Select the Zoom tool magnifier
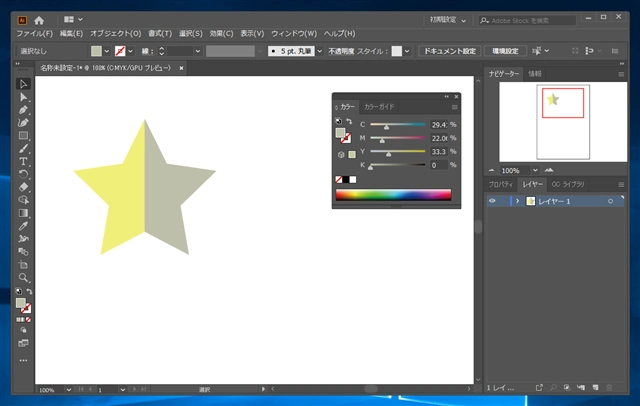 click(x=23, y=278)
